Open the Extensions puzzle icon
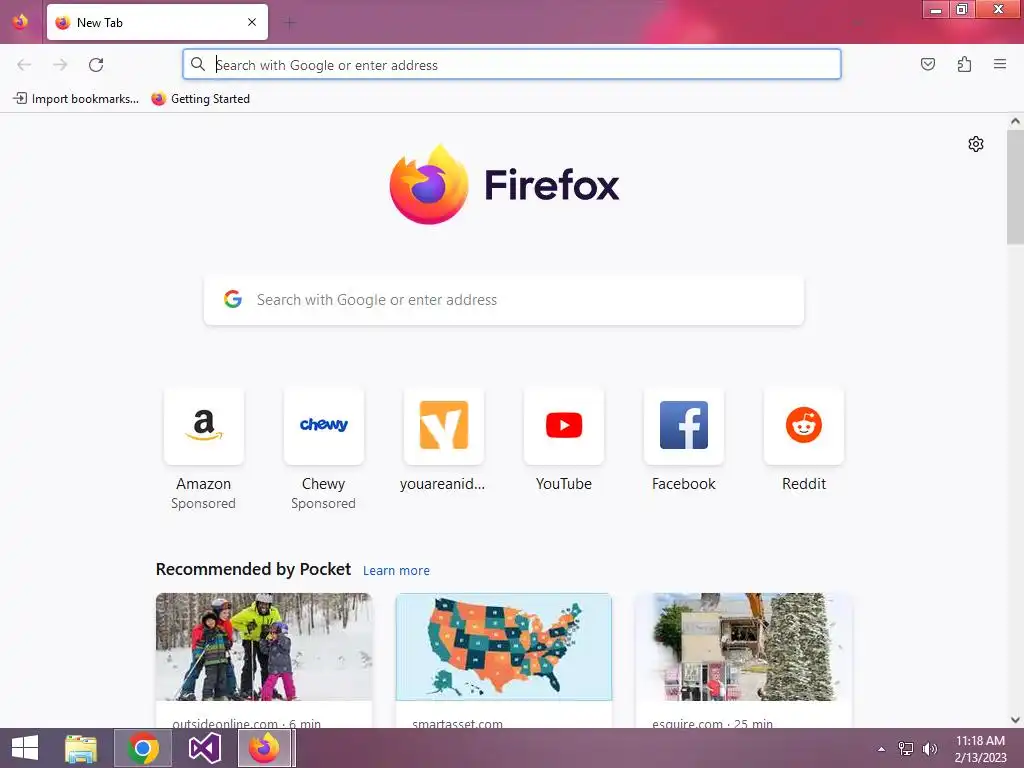This screenshot has width=1024, height=768. pos(964,64)
